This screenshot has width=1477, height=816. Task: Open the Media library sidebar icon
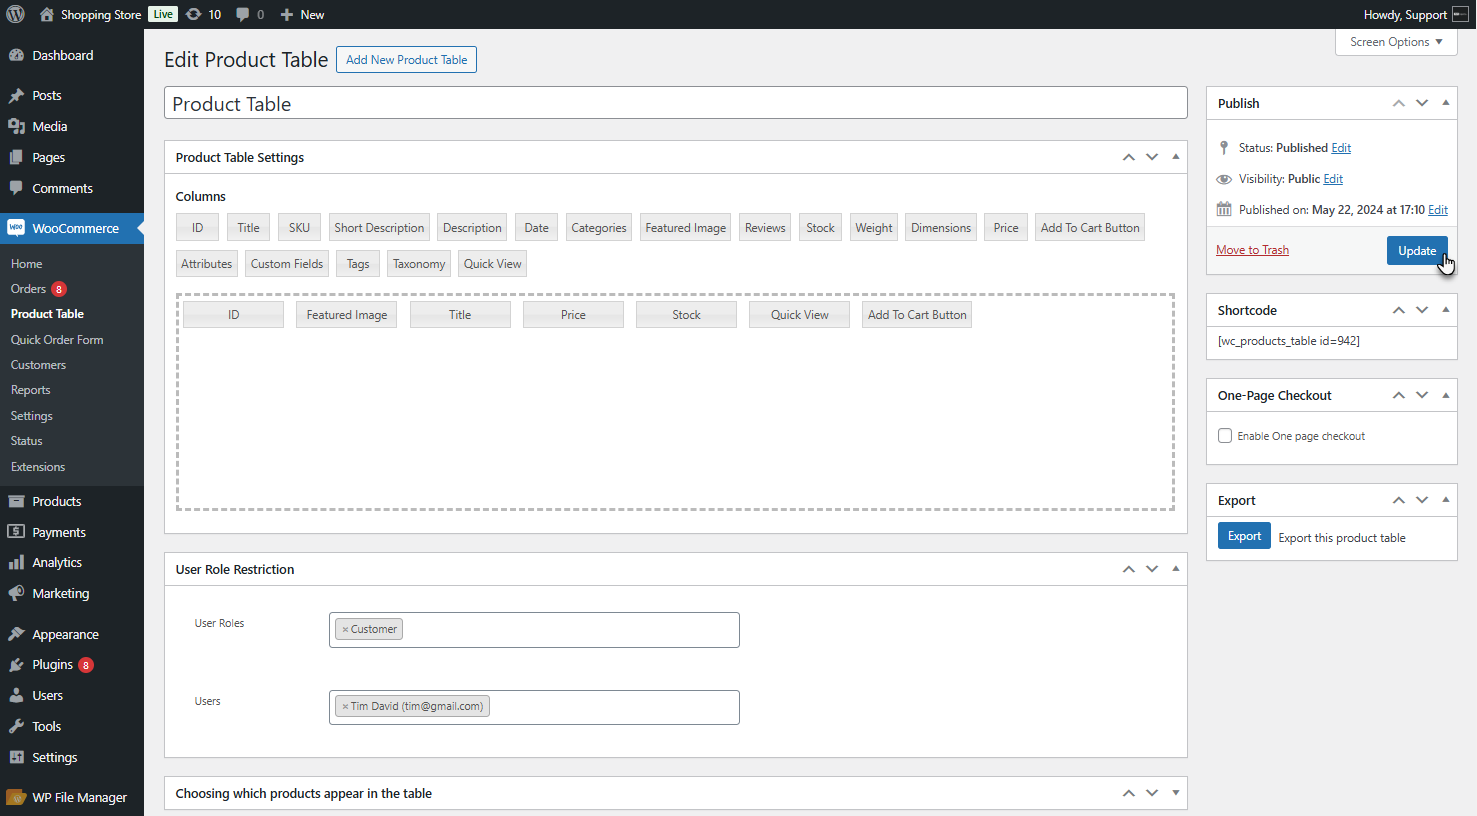(x=16, y=126)
